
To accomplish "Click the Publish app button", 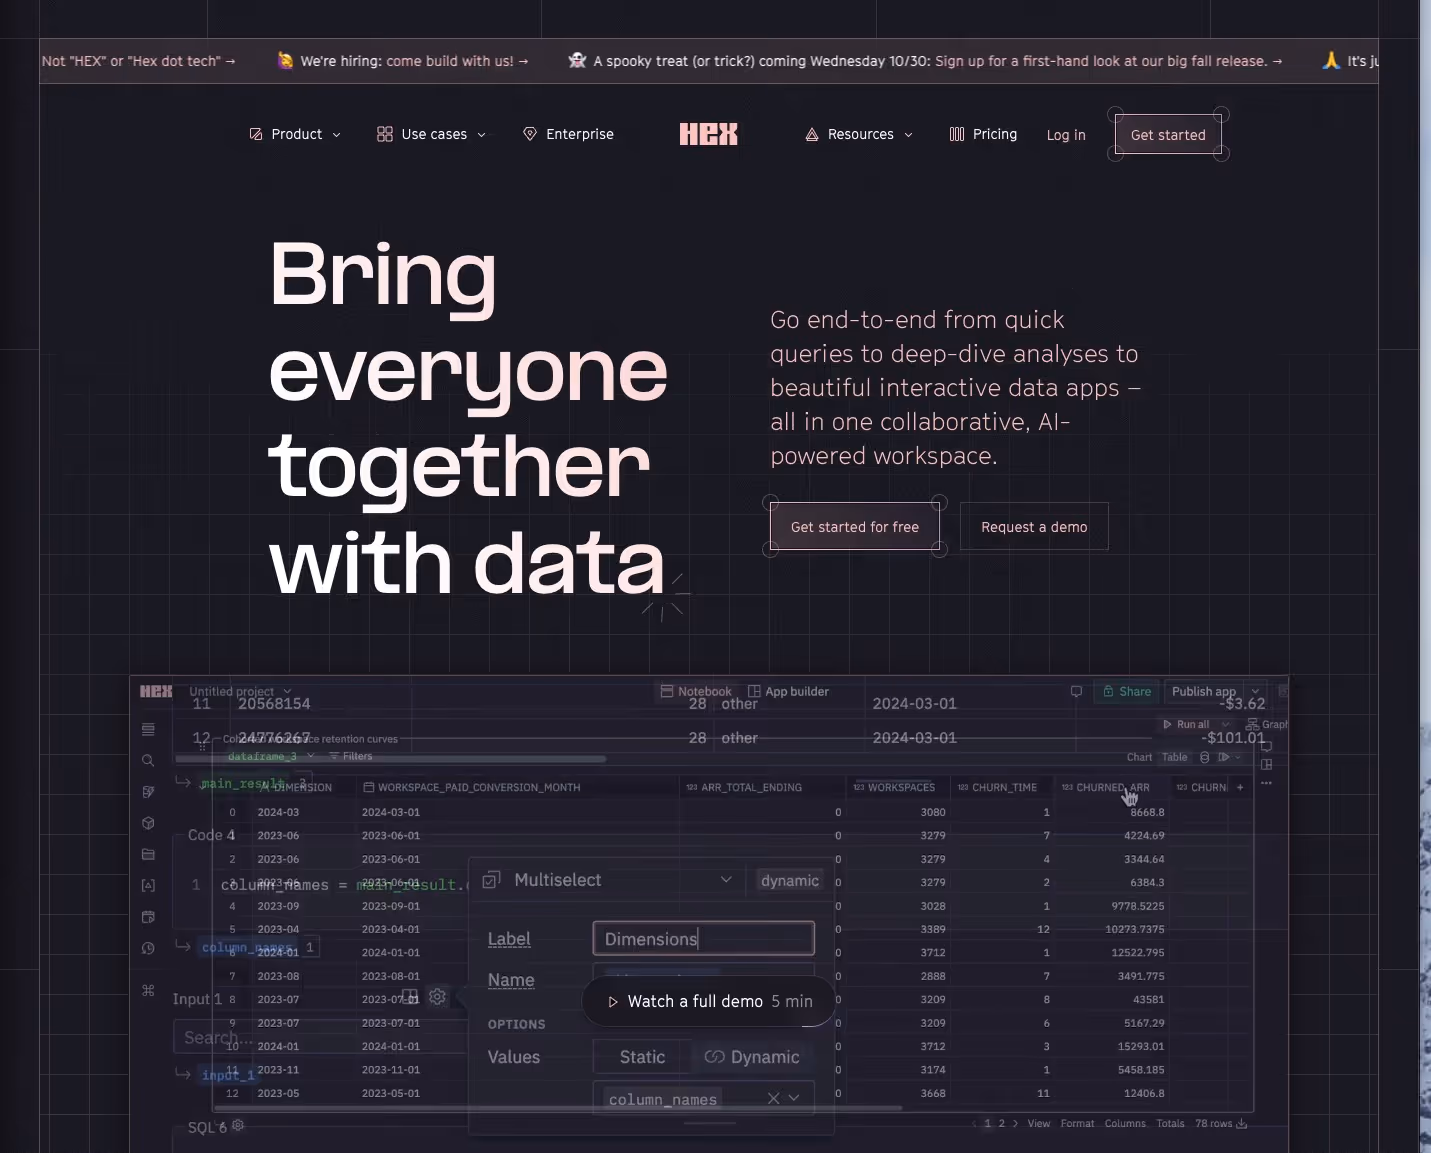I will pyautogui.click(x=1204, y=691).
